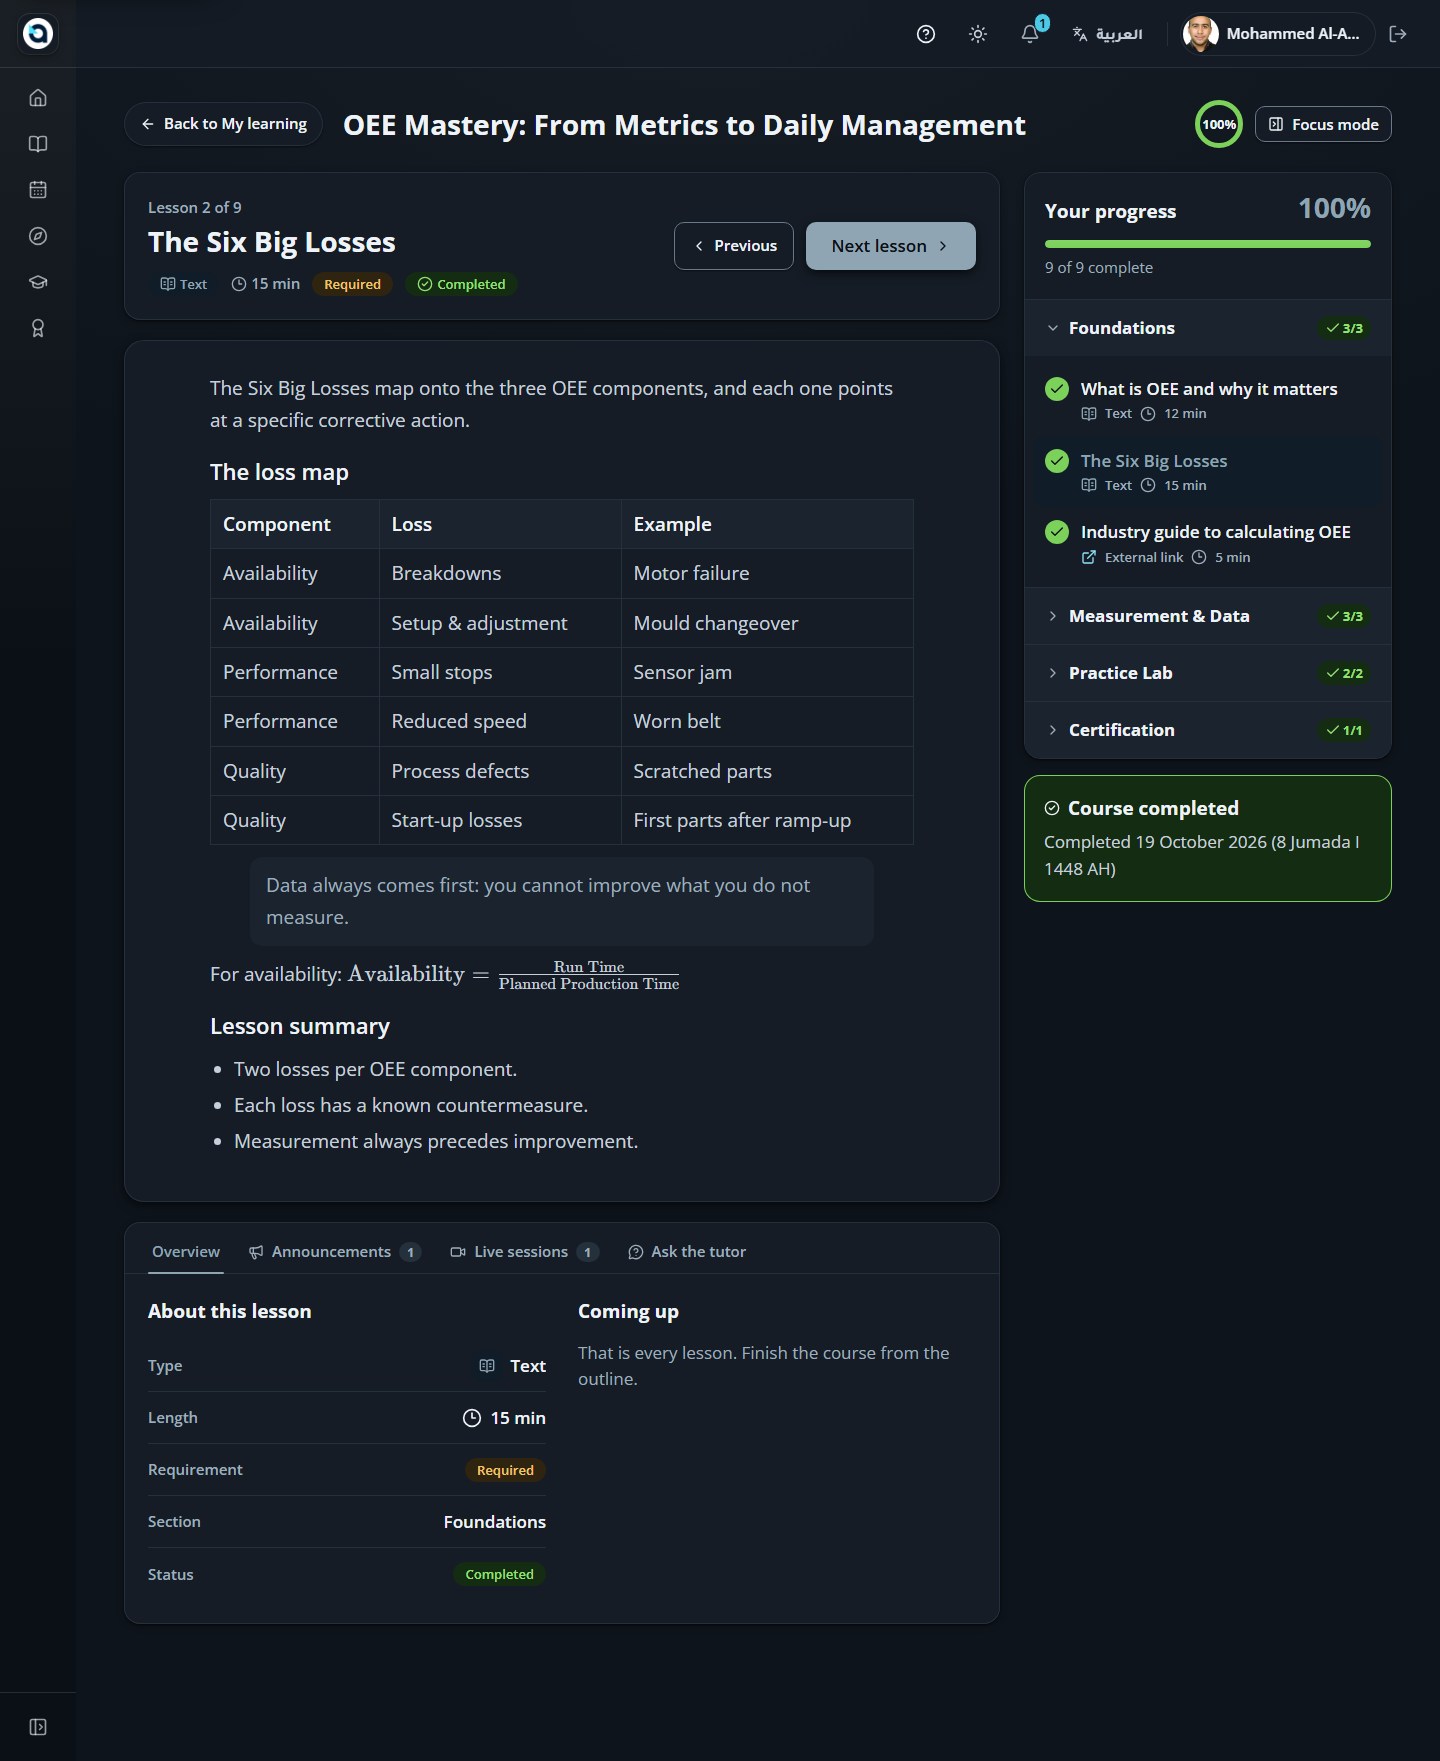Open the compass (explore) sidebar icon

click(x=38, y=236)
